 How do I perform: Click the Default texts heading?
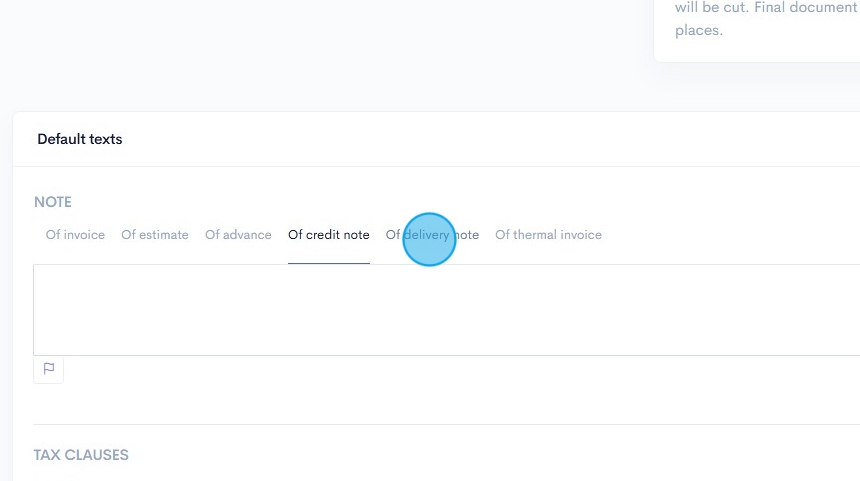coord(80,139)
